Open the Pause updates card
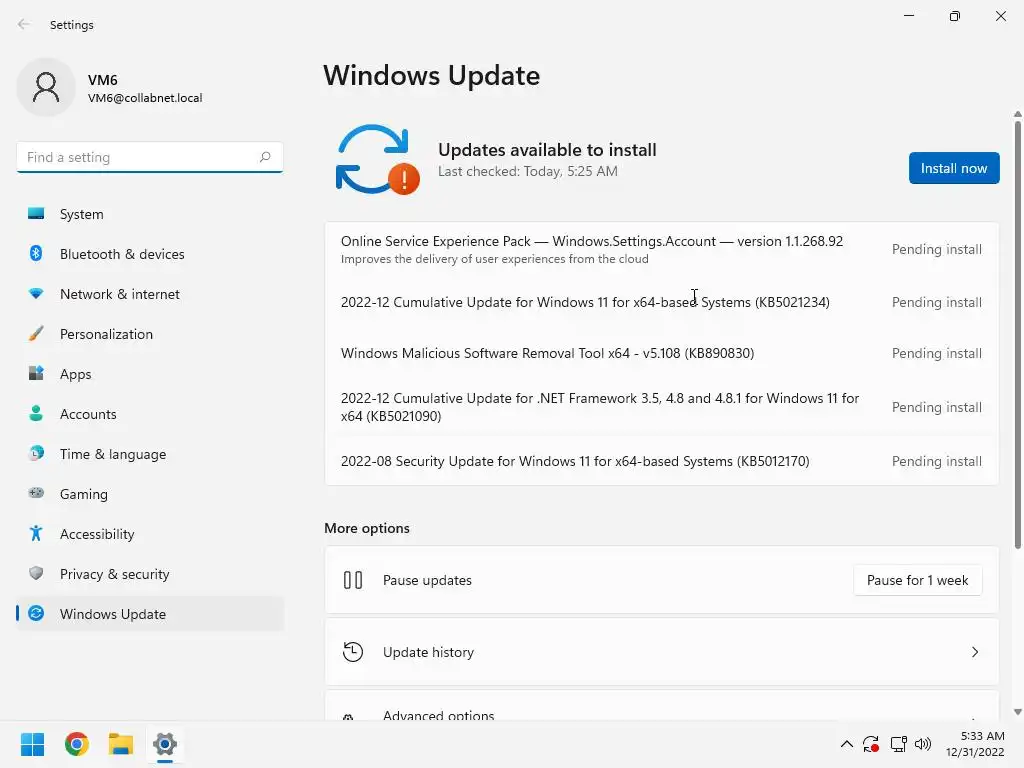This screenshot has width=1024, height=768. click(662, 580)
